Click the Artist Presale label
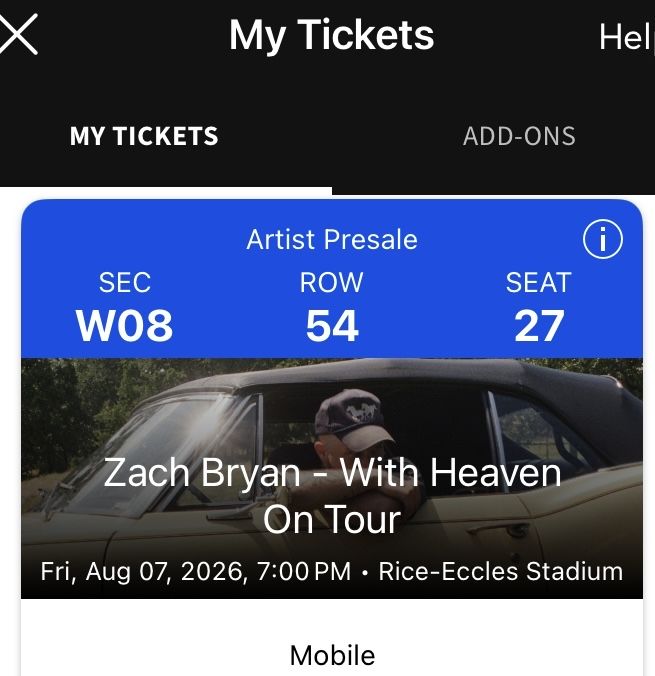Viewport: 655px width, 676px height. pos(332,240)
